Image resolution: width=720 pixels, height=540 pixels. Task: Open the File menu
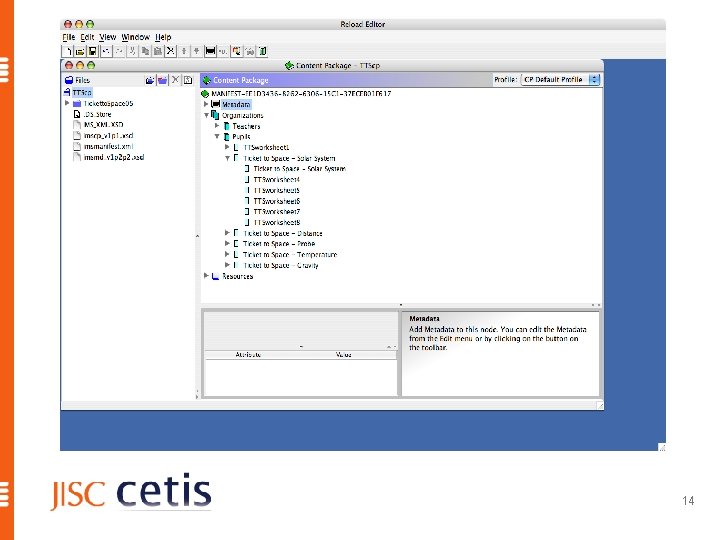pyautogui.click(x=68, y=37)
